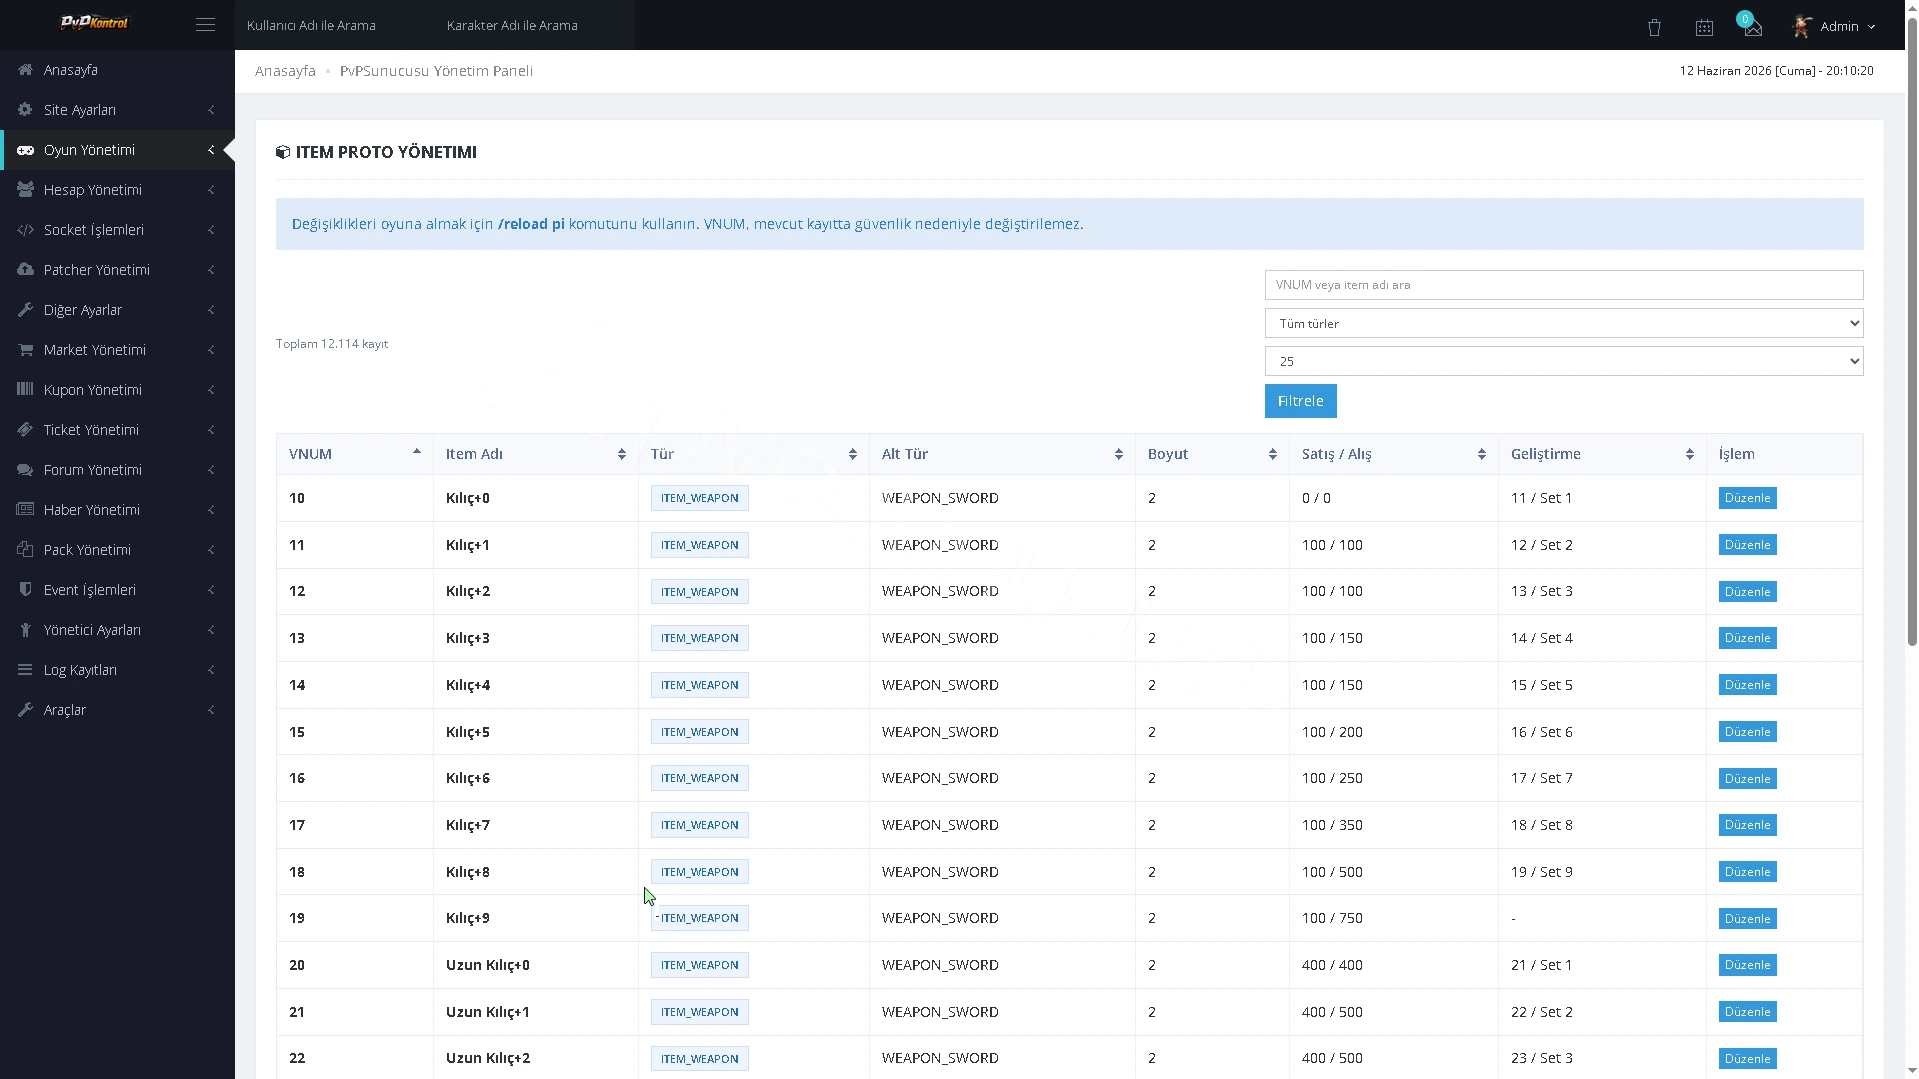
Task: Open the calendar icon in top bar
Action: [x=1704, y=27]
